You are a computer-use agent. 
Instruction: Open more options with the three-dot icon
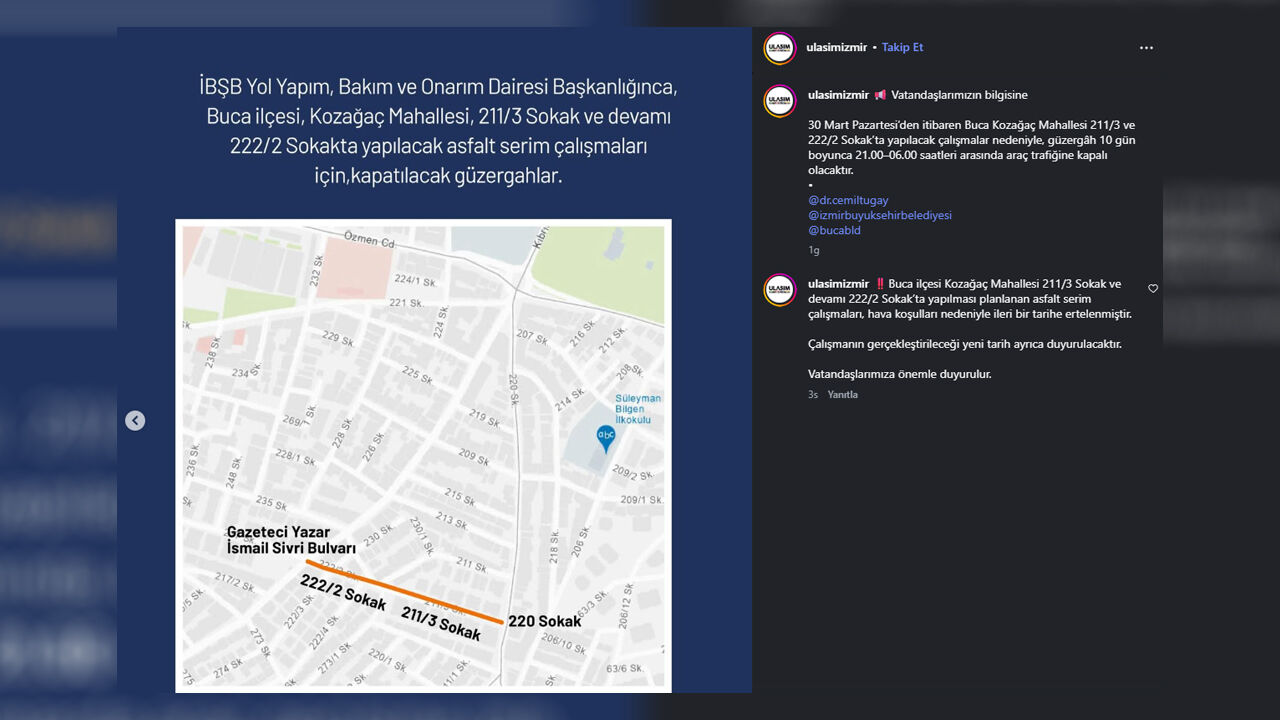pos(1146,48)
